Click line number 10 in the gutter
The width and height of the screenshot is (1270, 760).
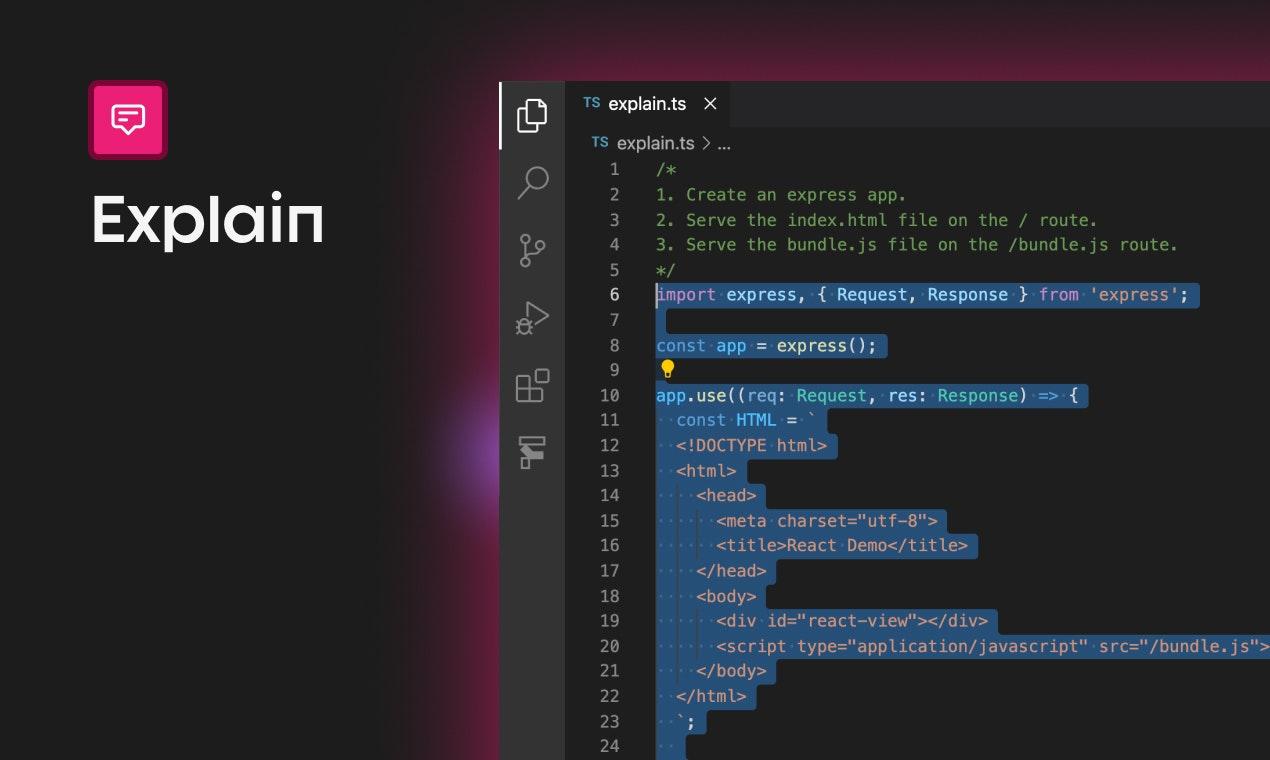[x=610, y=395]
